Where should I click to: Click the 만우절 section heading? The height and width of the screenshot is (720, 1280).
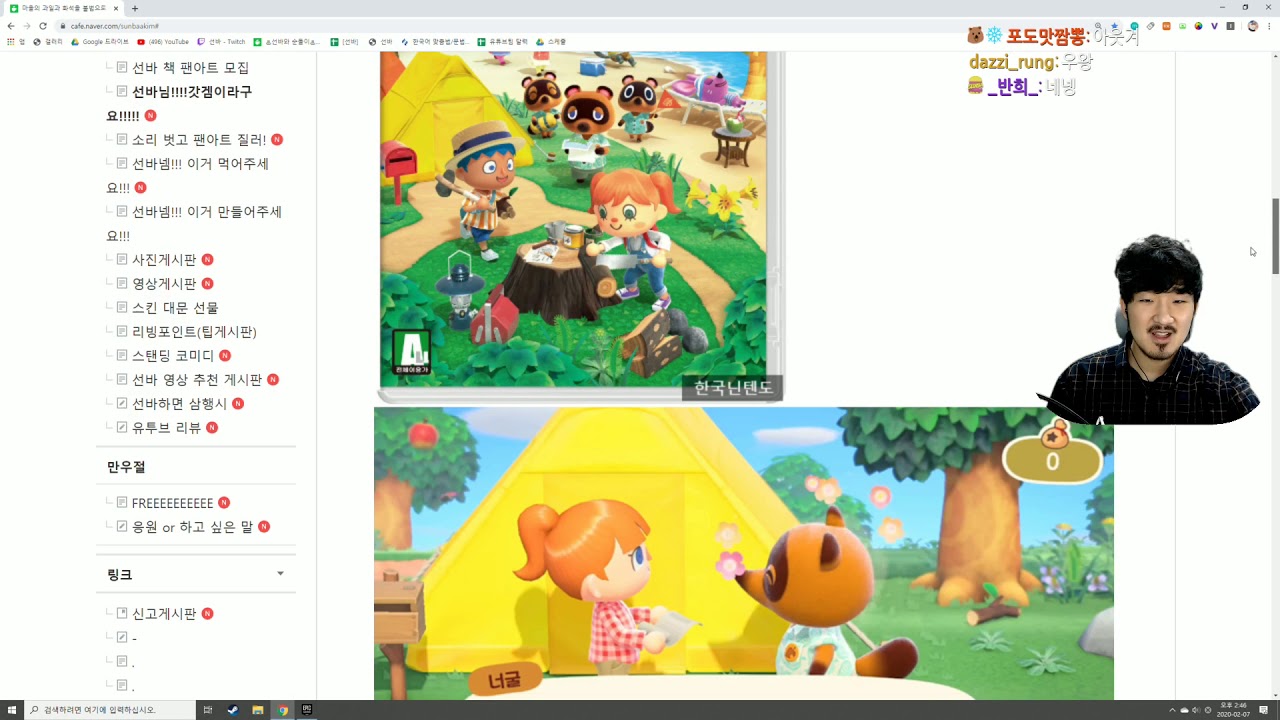point(126,467)
